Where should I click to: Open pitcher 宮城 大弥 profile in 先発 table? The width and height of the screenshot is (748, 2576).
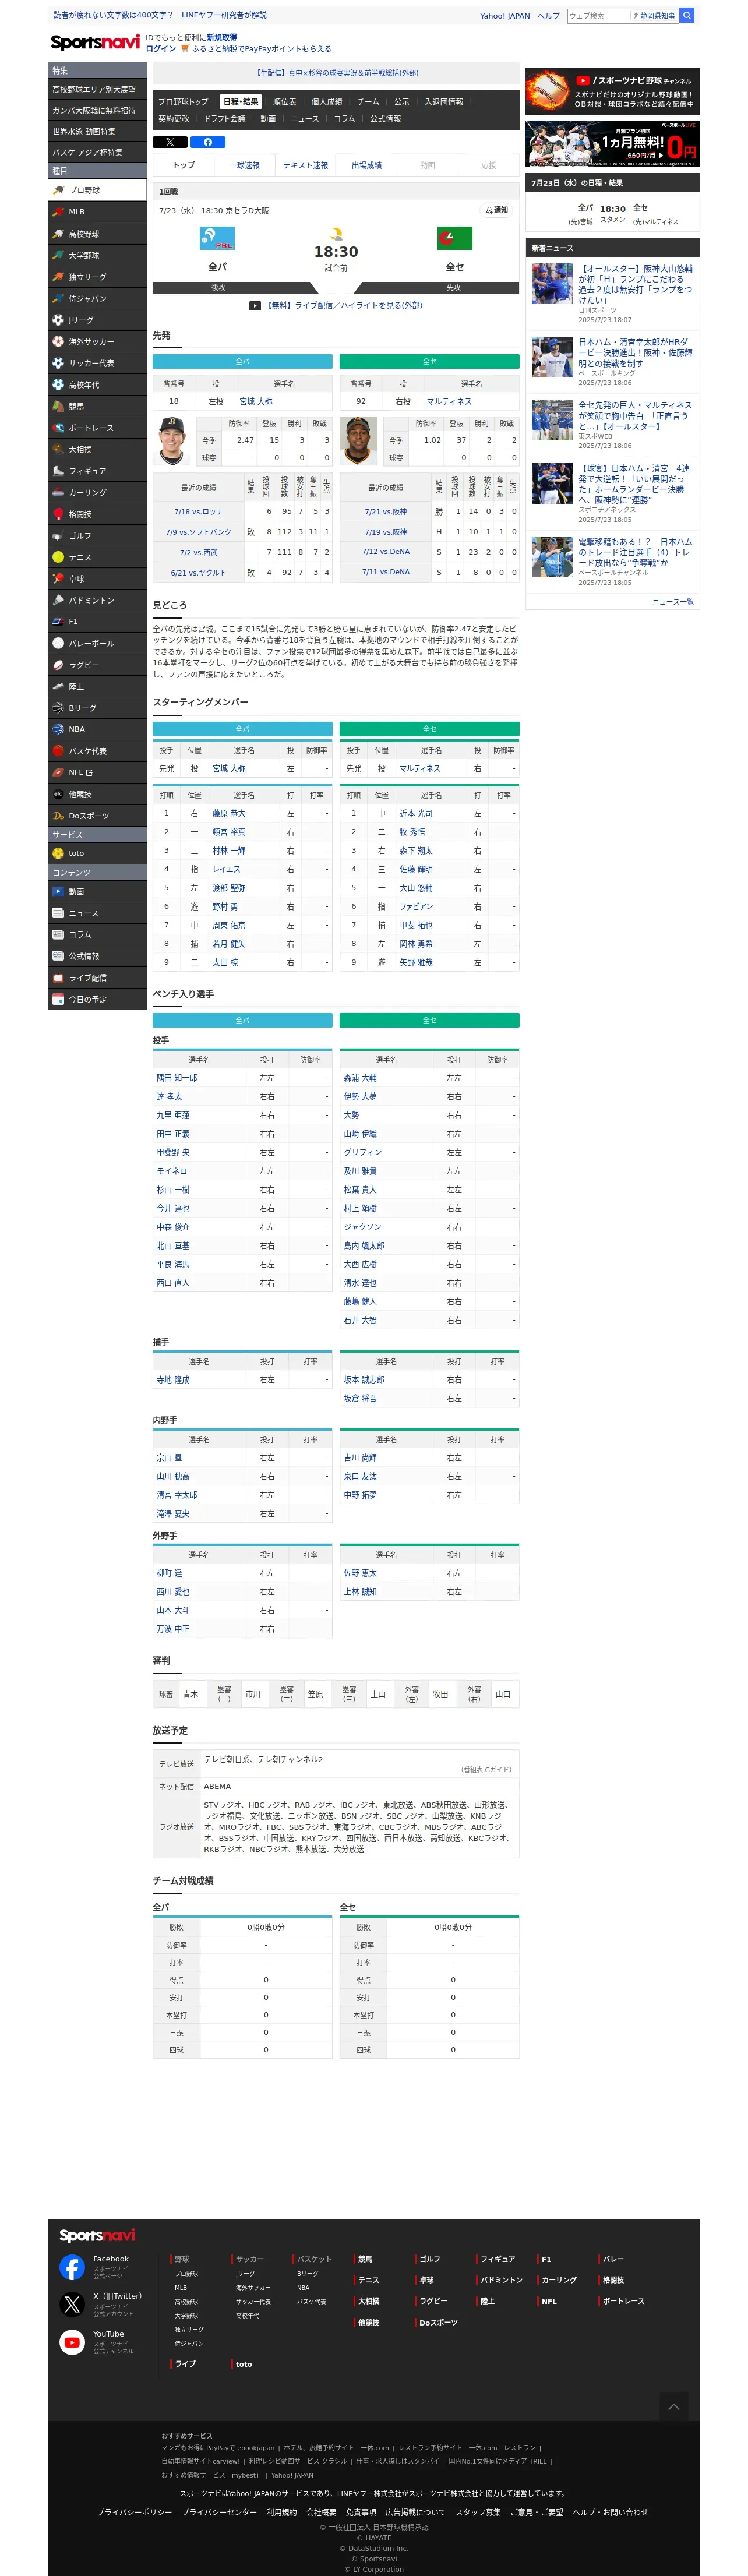[x=255, y=402]
